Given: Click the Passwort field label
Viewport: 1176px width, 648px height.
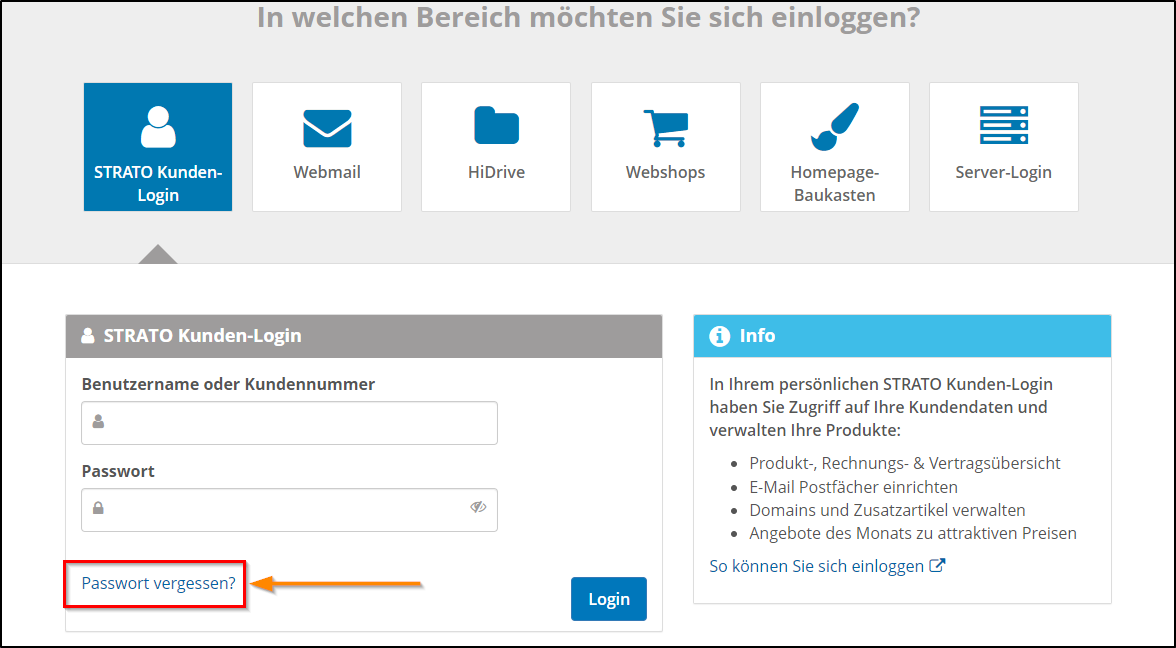Looking at the screenshot, I should [x=118, y=471].
